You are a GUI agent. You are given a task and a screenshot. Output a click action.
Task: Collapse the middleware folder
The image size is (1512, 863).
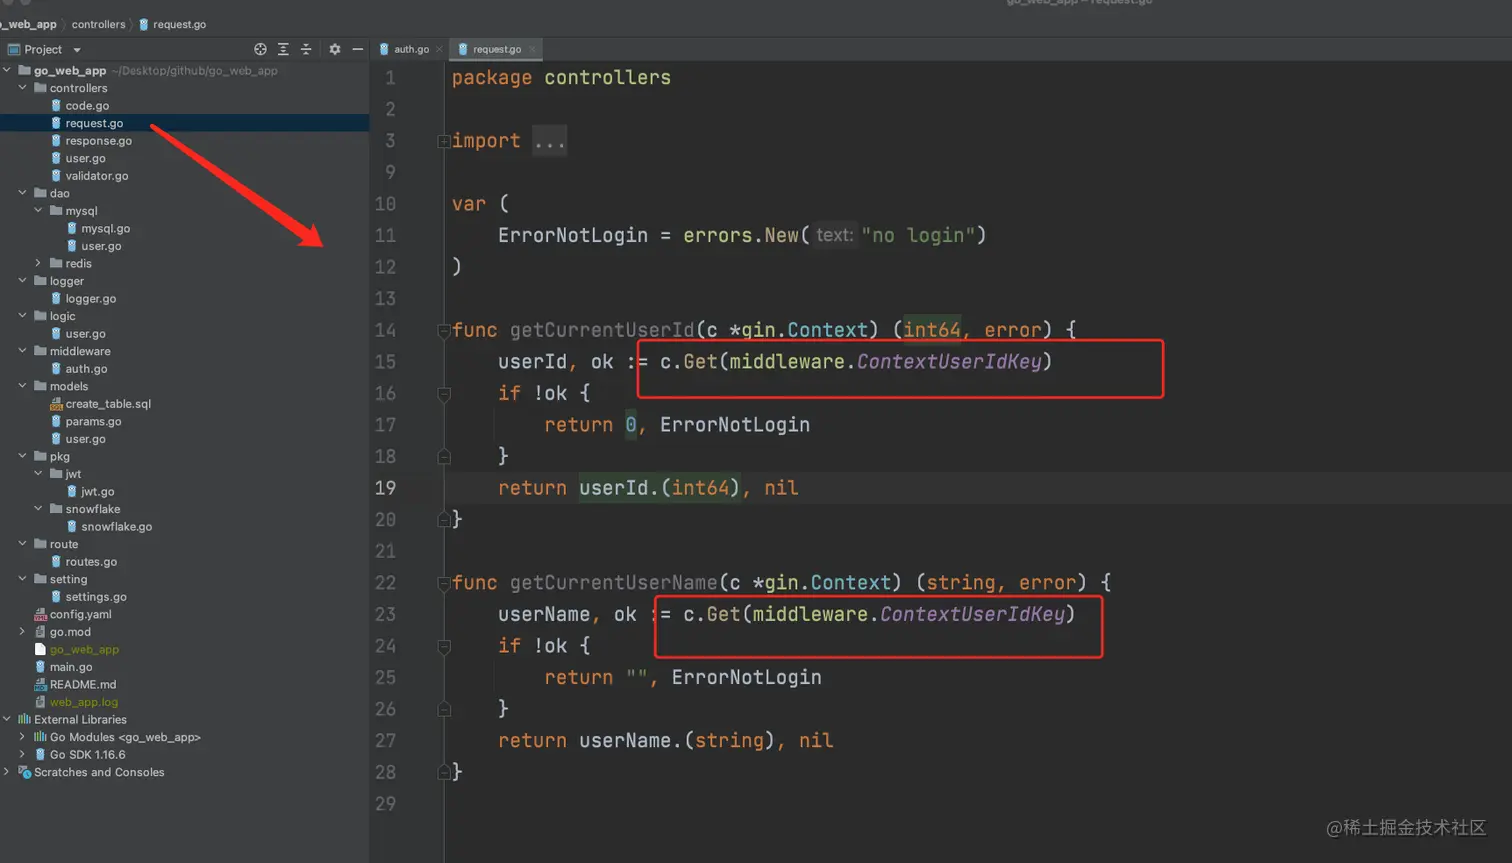pos(23,351)
